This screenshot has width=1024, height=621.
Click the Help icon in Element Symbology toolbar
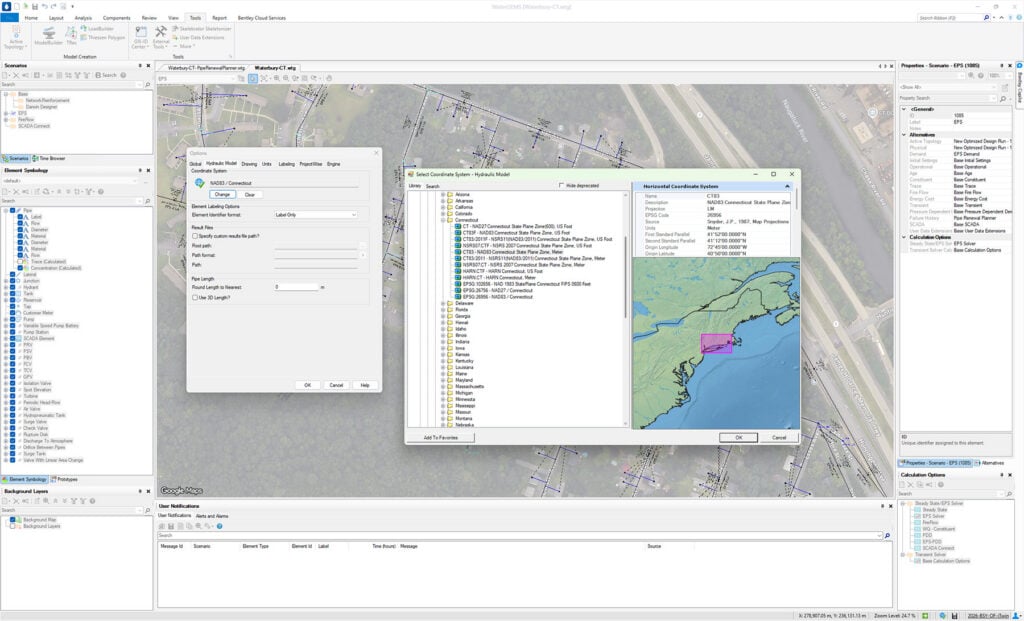click(x=102, y=191)
